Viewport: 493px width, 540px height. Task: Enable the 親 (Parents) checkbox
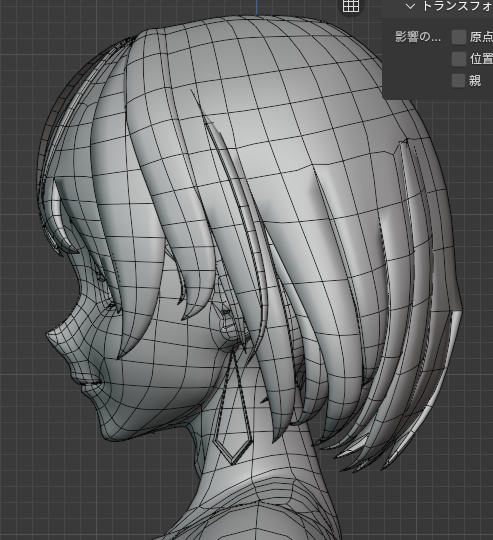pyautogui.click(x=459, y=81)
